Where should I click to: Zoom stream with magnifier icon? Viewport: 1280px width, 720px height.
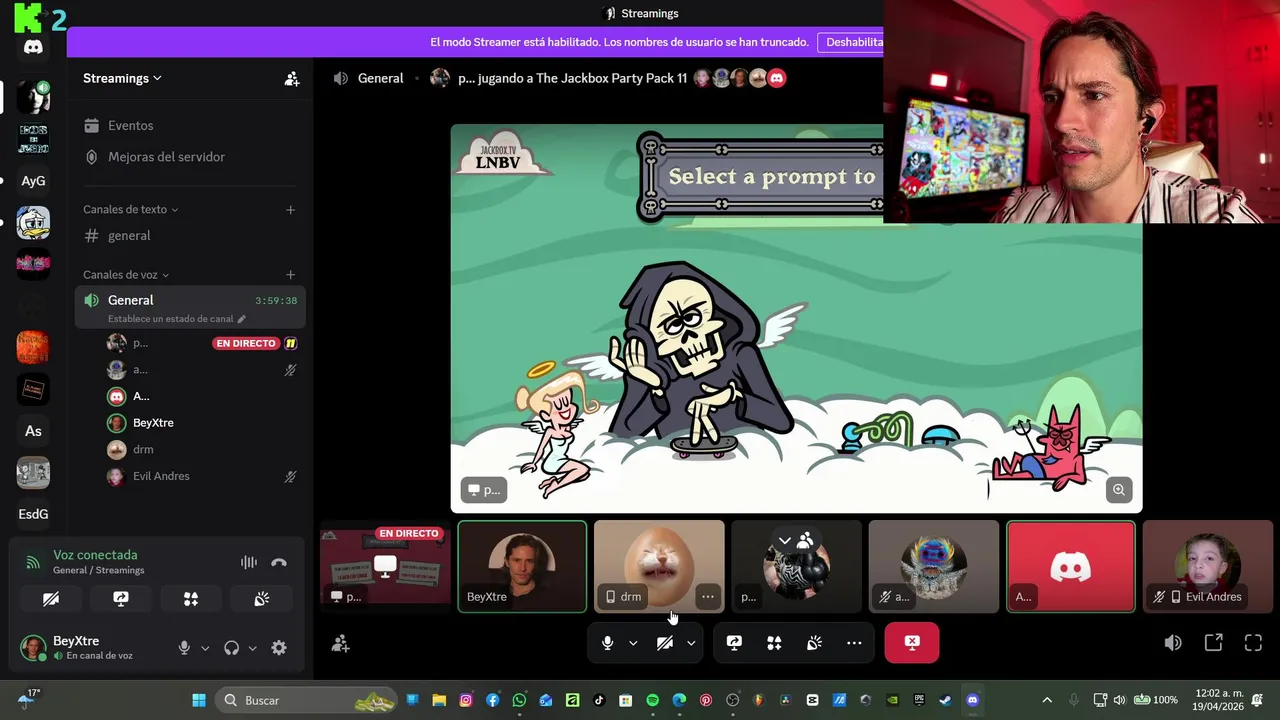pos(1118,489)
